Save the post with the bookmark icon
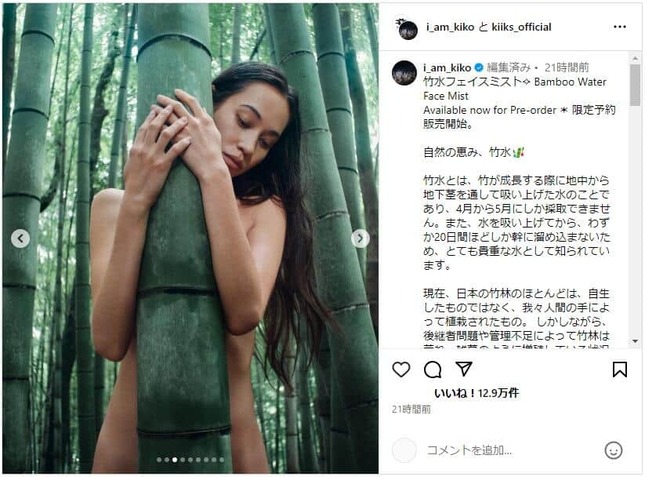 point(619,369)
